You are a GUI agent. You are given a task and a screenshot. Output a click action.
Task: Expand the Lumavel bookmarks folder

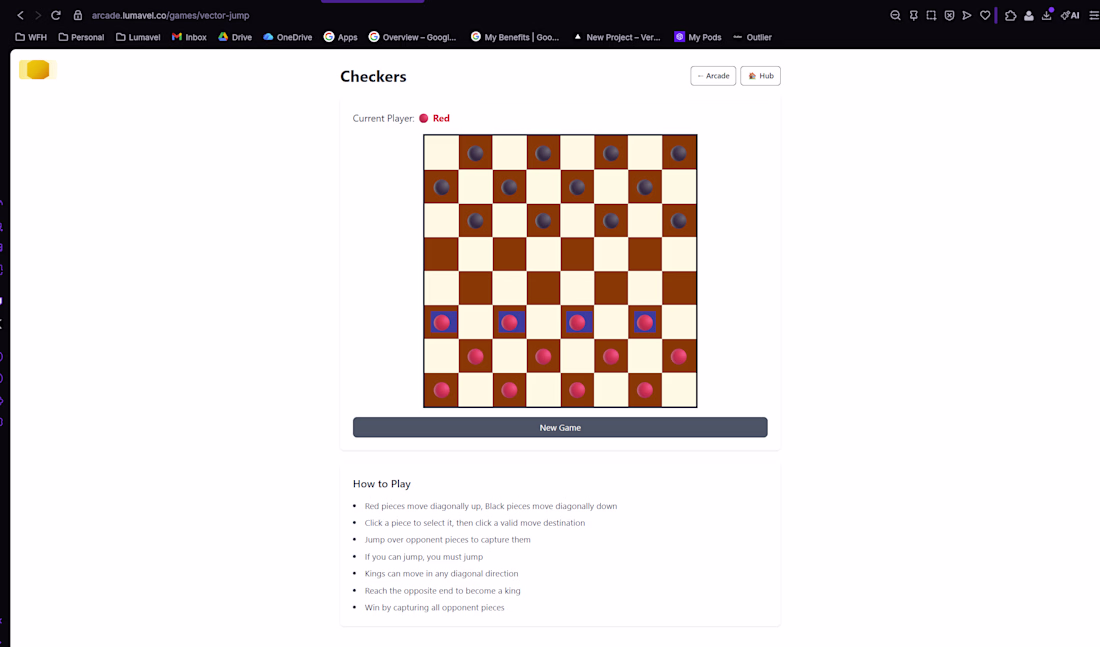(138, 37)
